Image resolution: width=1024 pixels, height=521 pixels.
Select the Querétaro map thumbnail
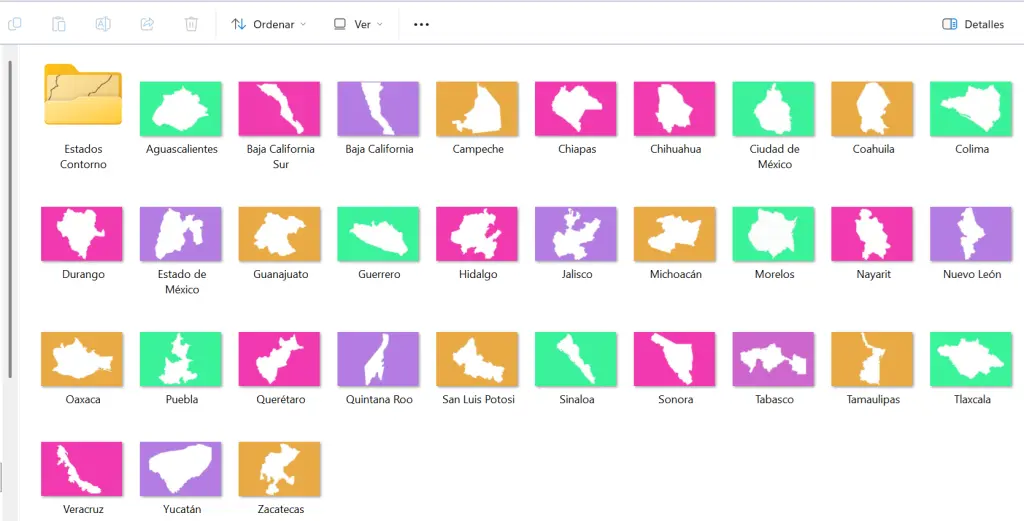click(x=280, y=359)
